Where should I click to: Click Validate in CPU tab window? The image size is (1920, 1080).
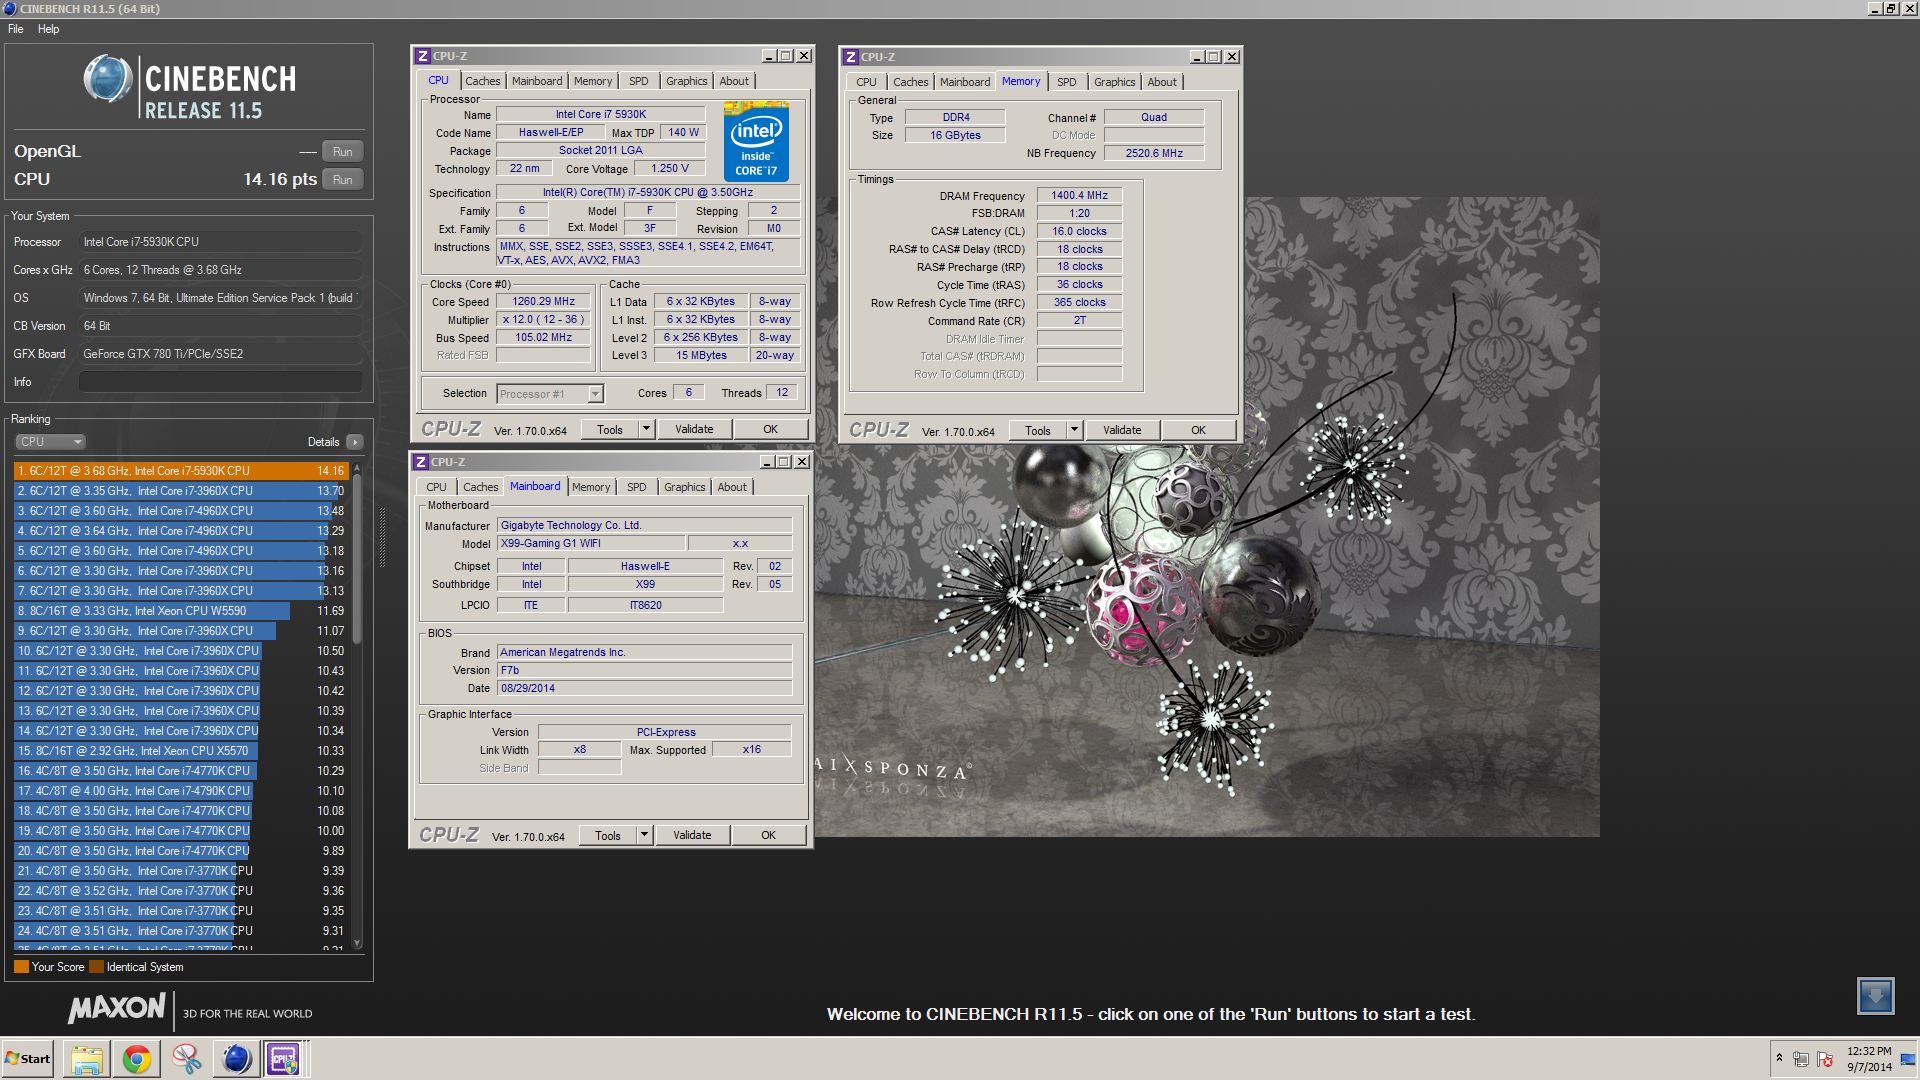[694, 429]
